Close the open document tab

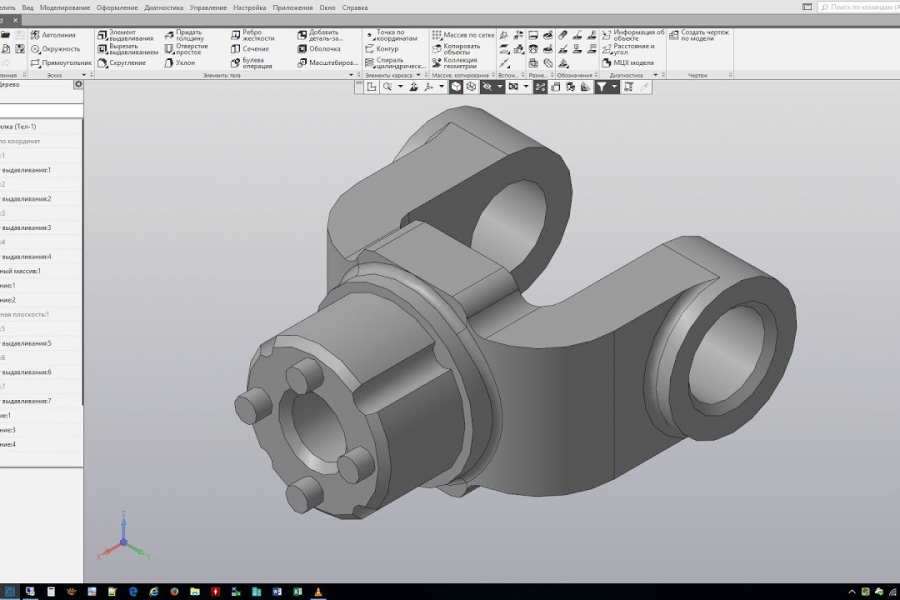15,20
